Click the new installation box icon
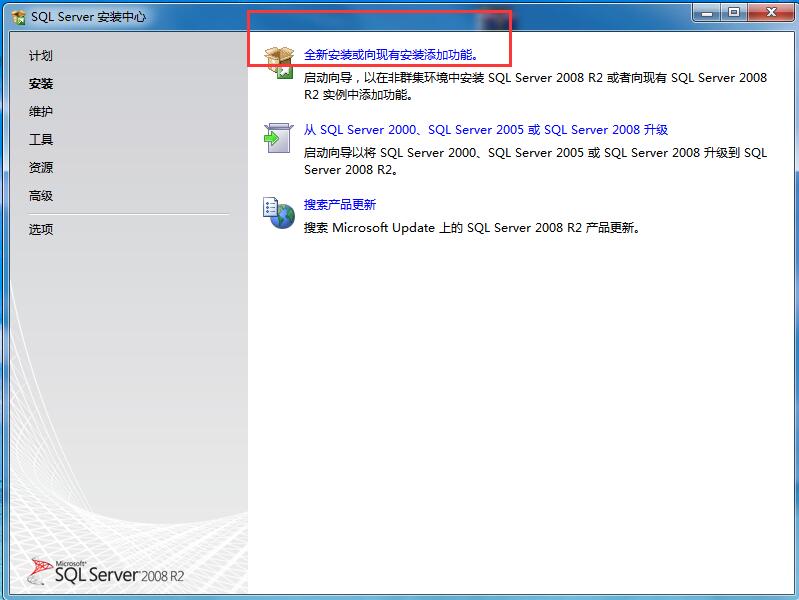Image resolution: width=799 pixels, height=600 pixels. [x=279, y=62]
